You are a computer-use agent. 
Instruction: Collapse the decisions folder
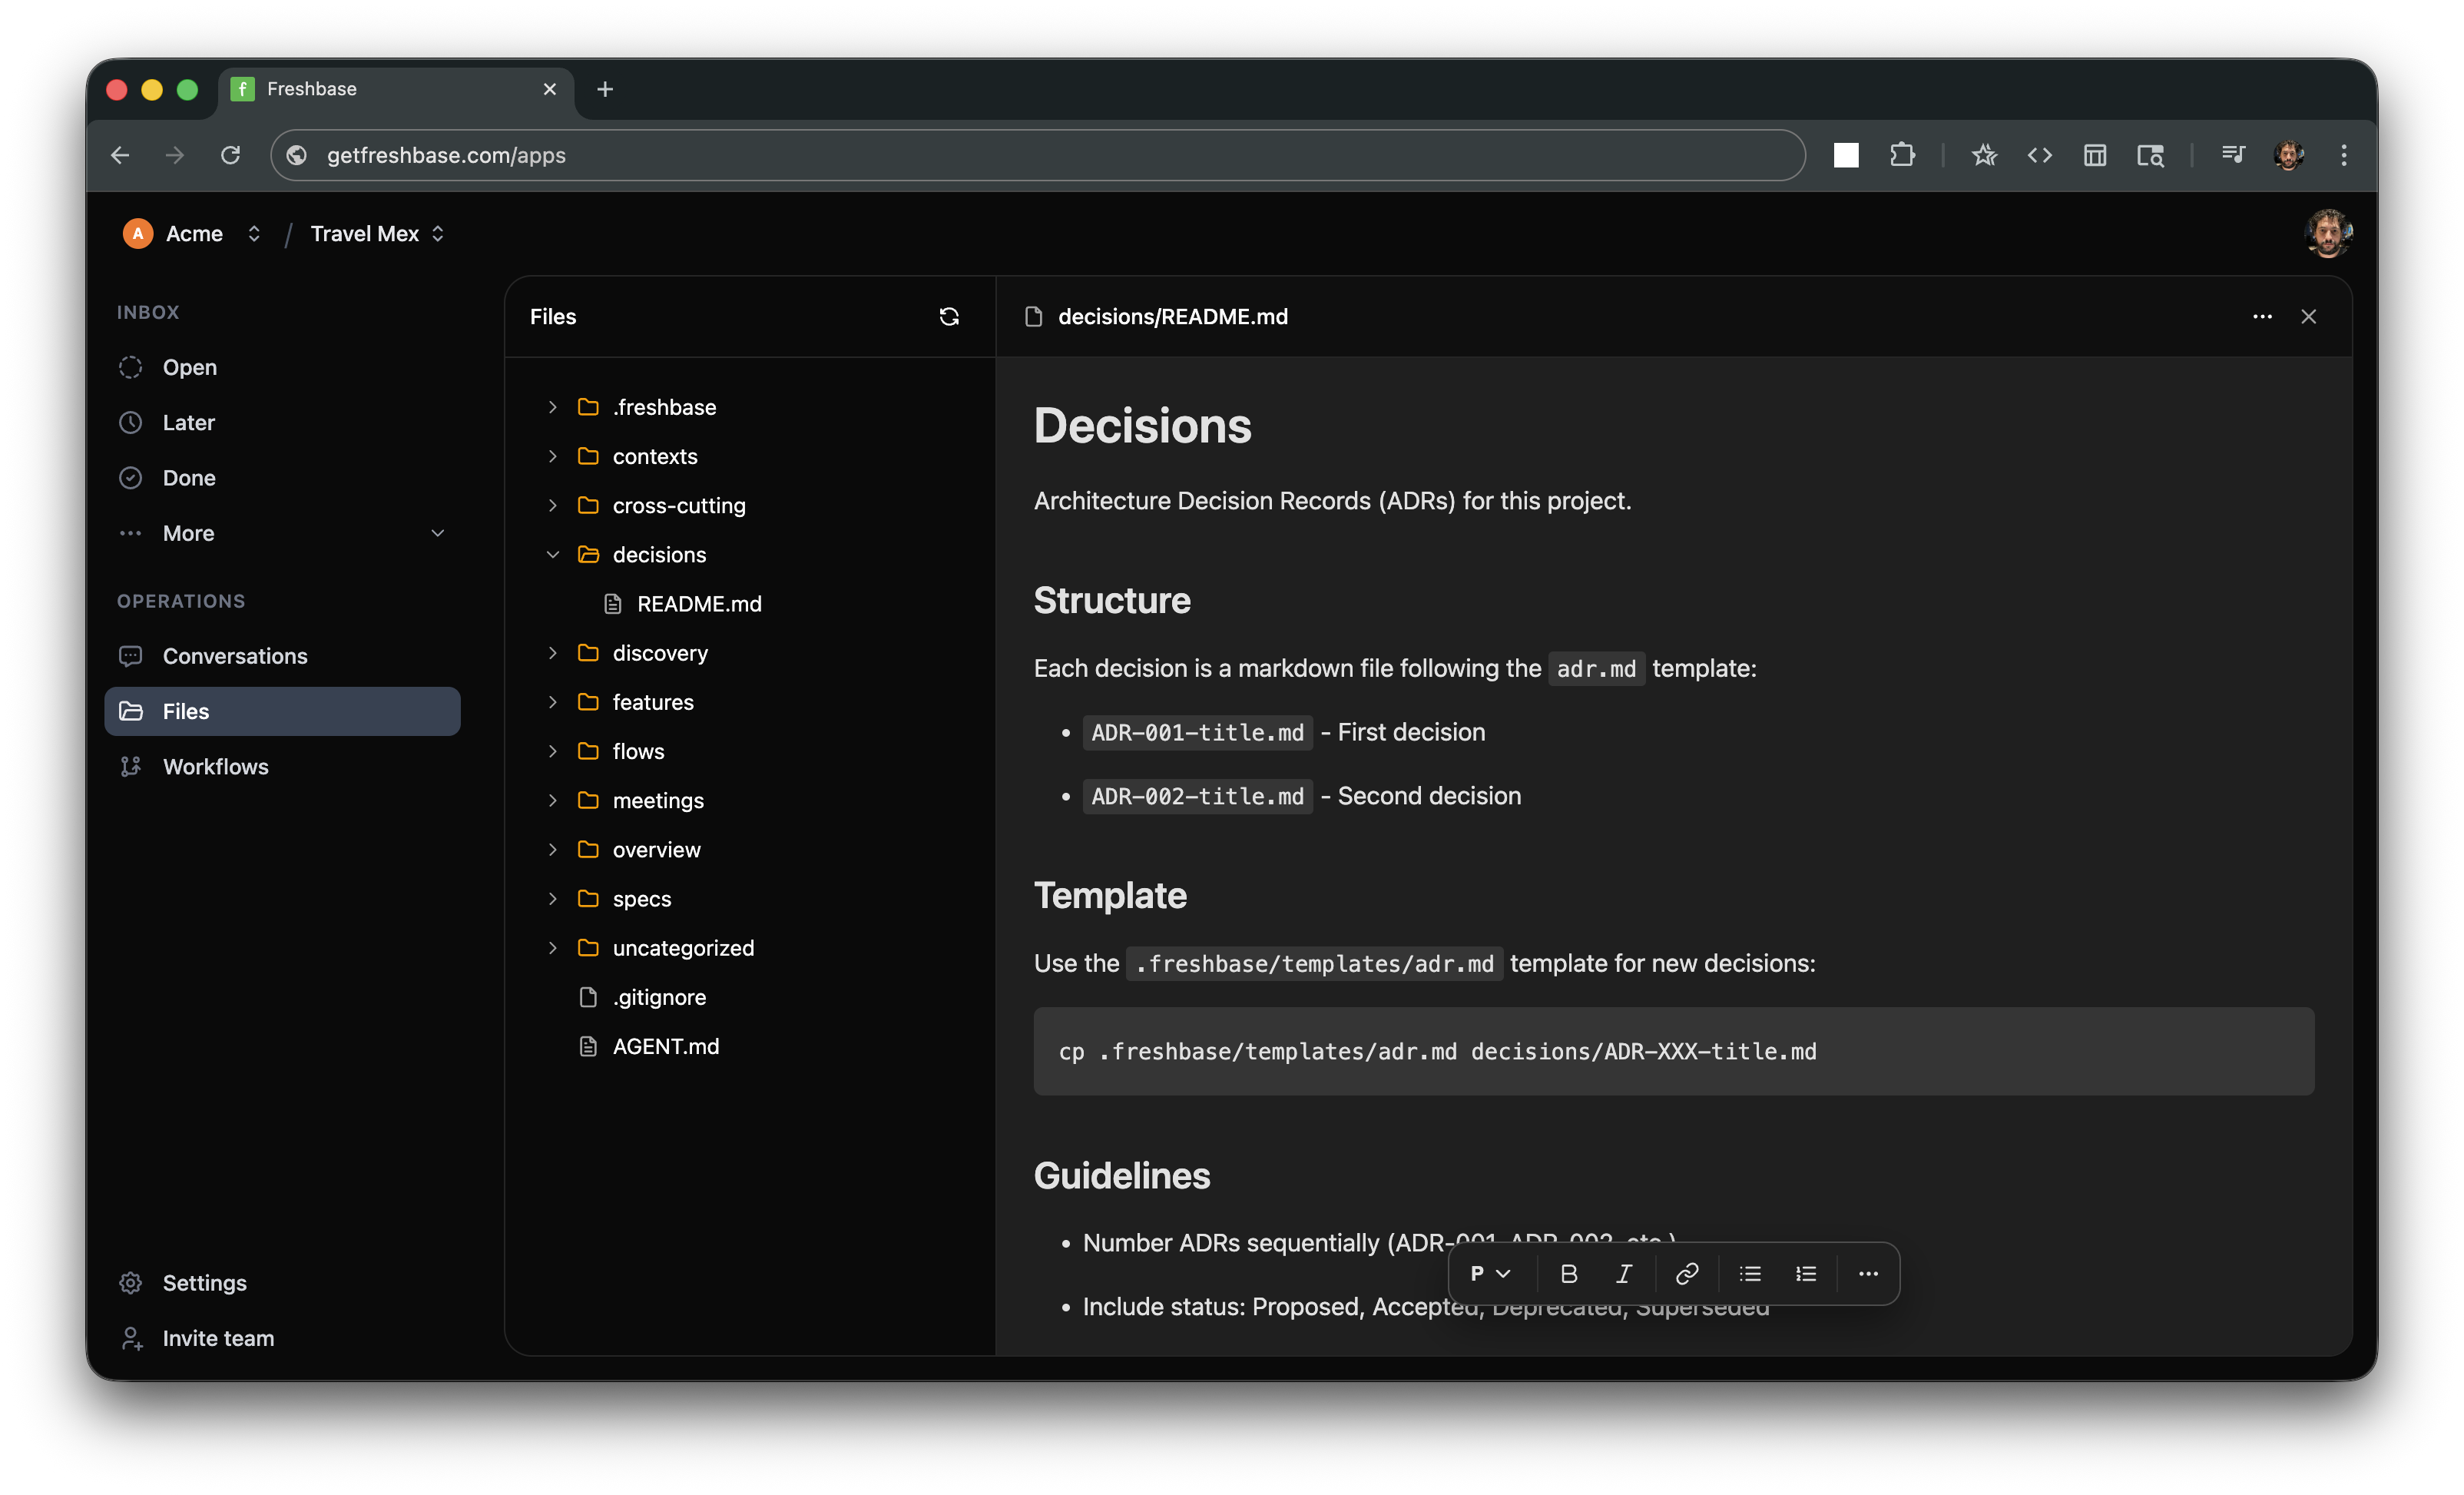[x=553, y=555]
